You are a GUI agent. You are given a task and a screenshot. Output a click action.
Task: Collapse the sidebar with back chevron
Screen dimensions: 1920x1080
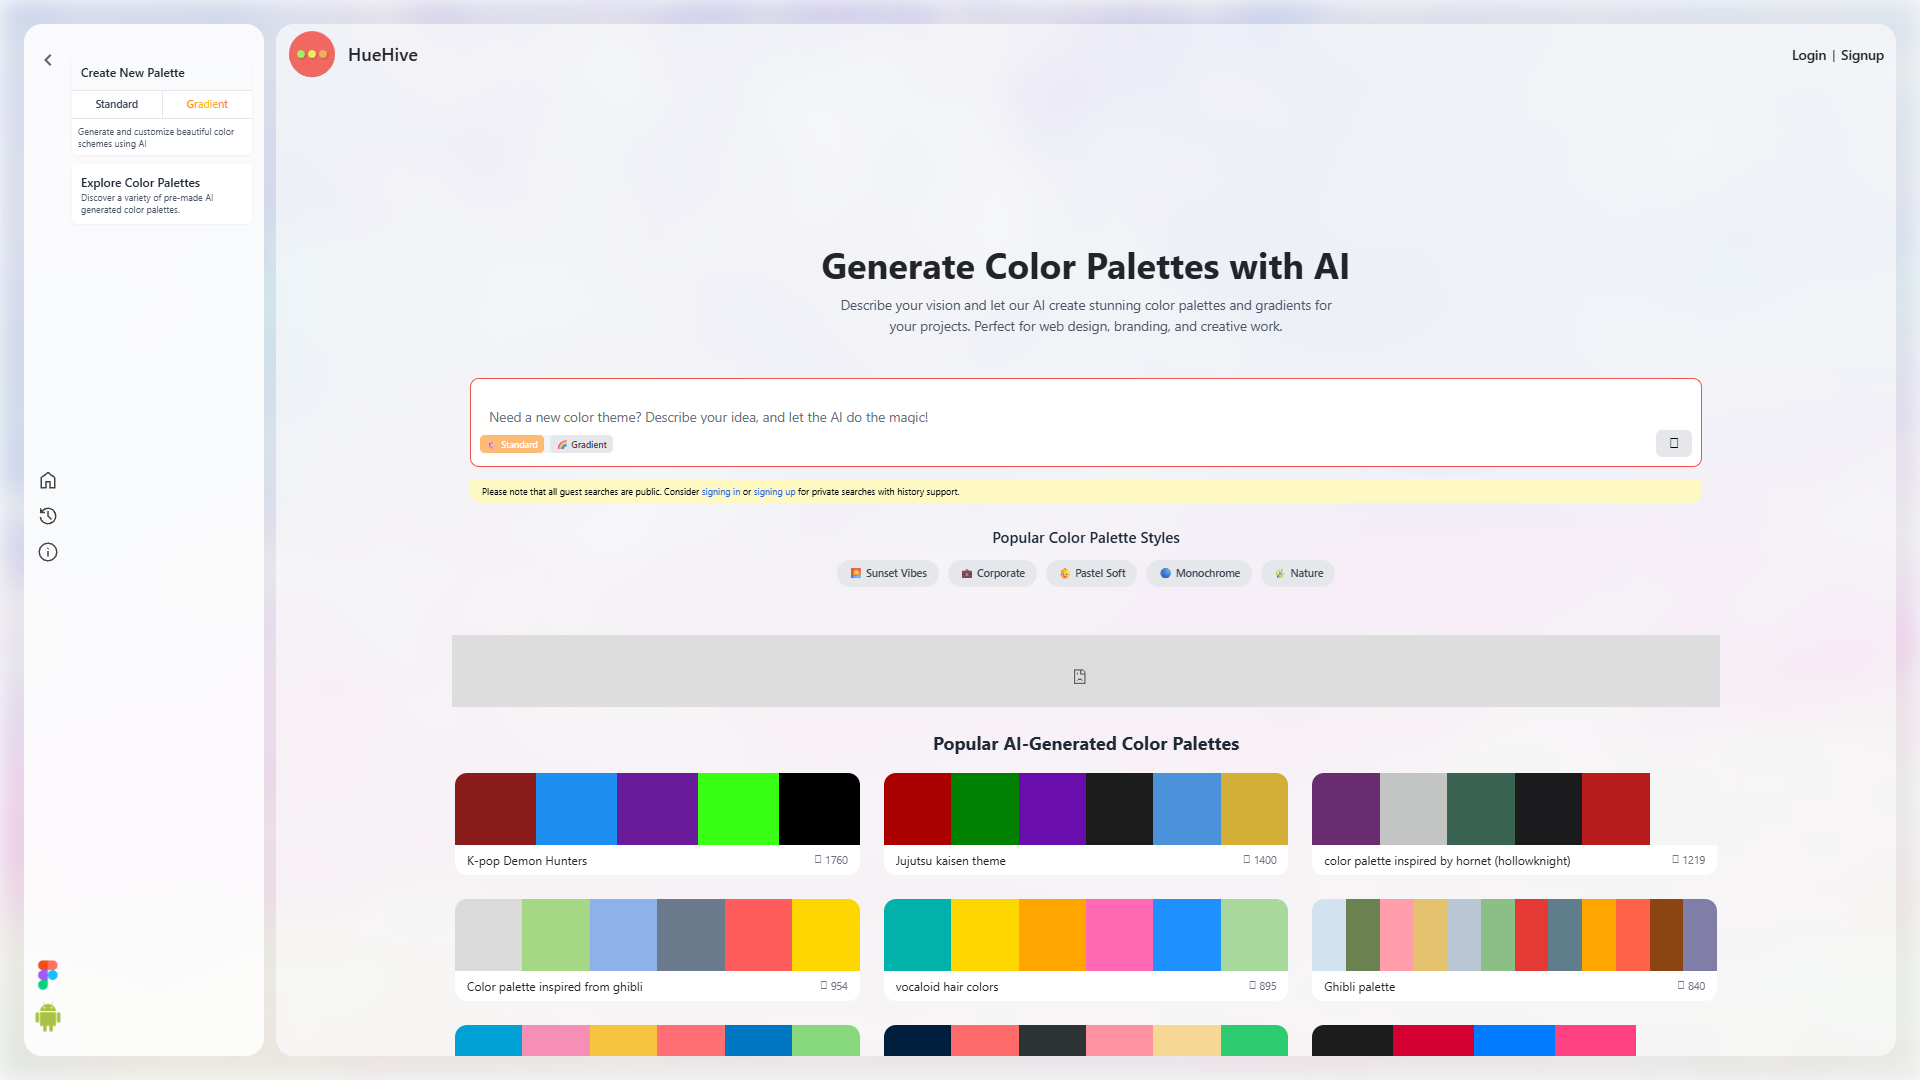click(x=48, y=60)
